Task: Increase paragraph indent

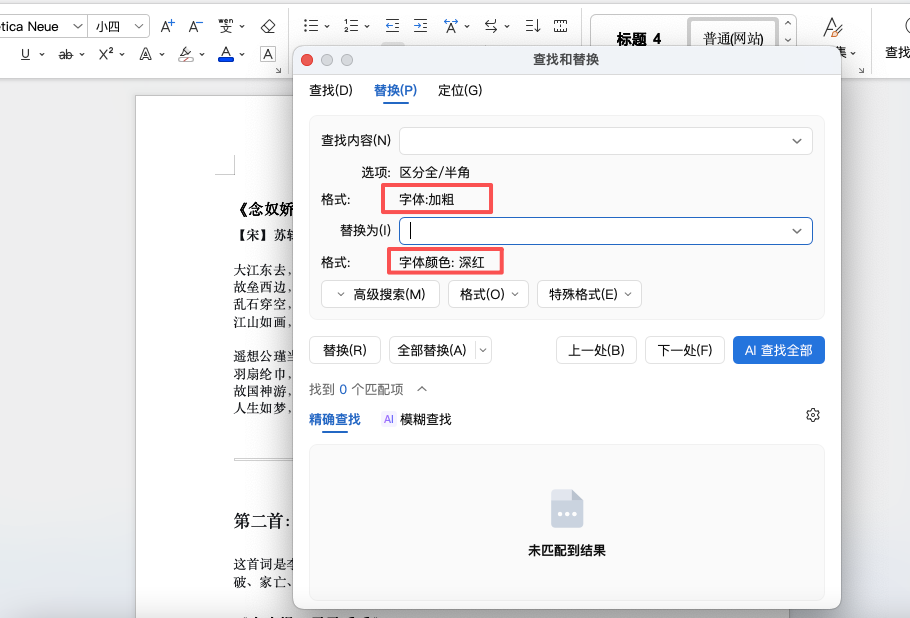Action: [420, 26]
